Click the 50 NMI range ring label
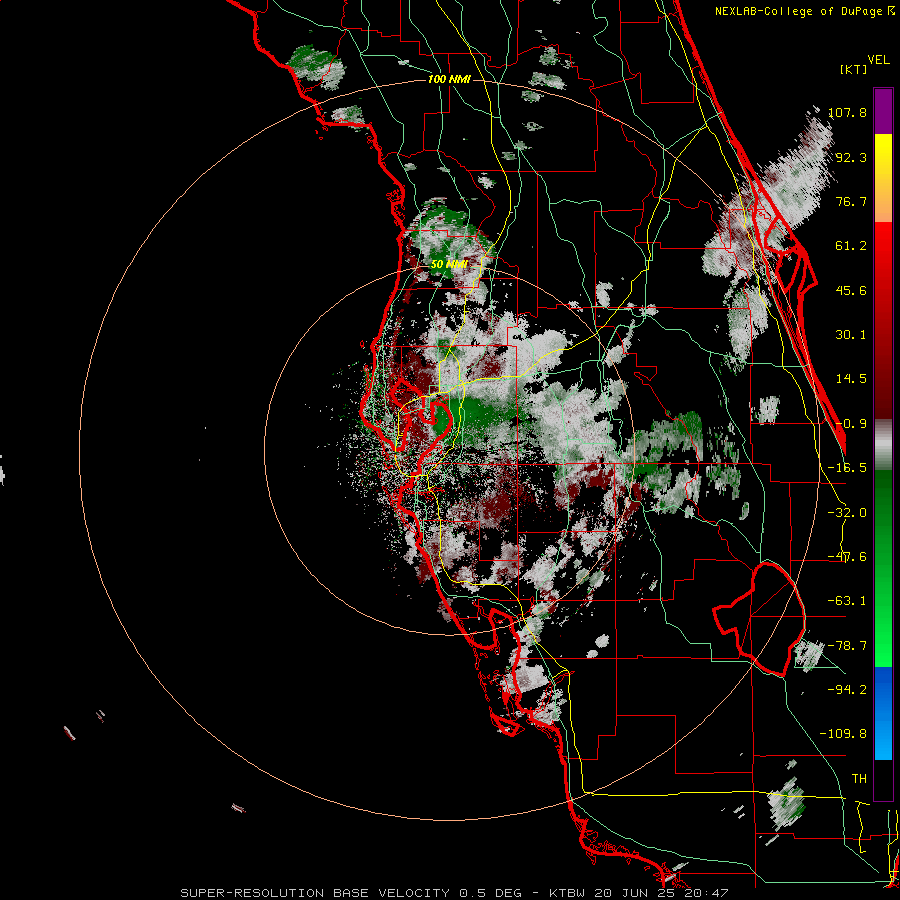This screenshot has width=900, height=900. pos(449,265)
